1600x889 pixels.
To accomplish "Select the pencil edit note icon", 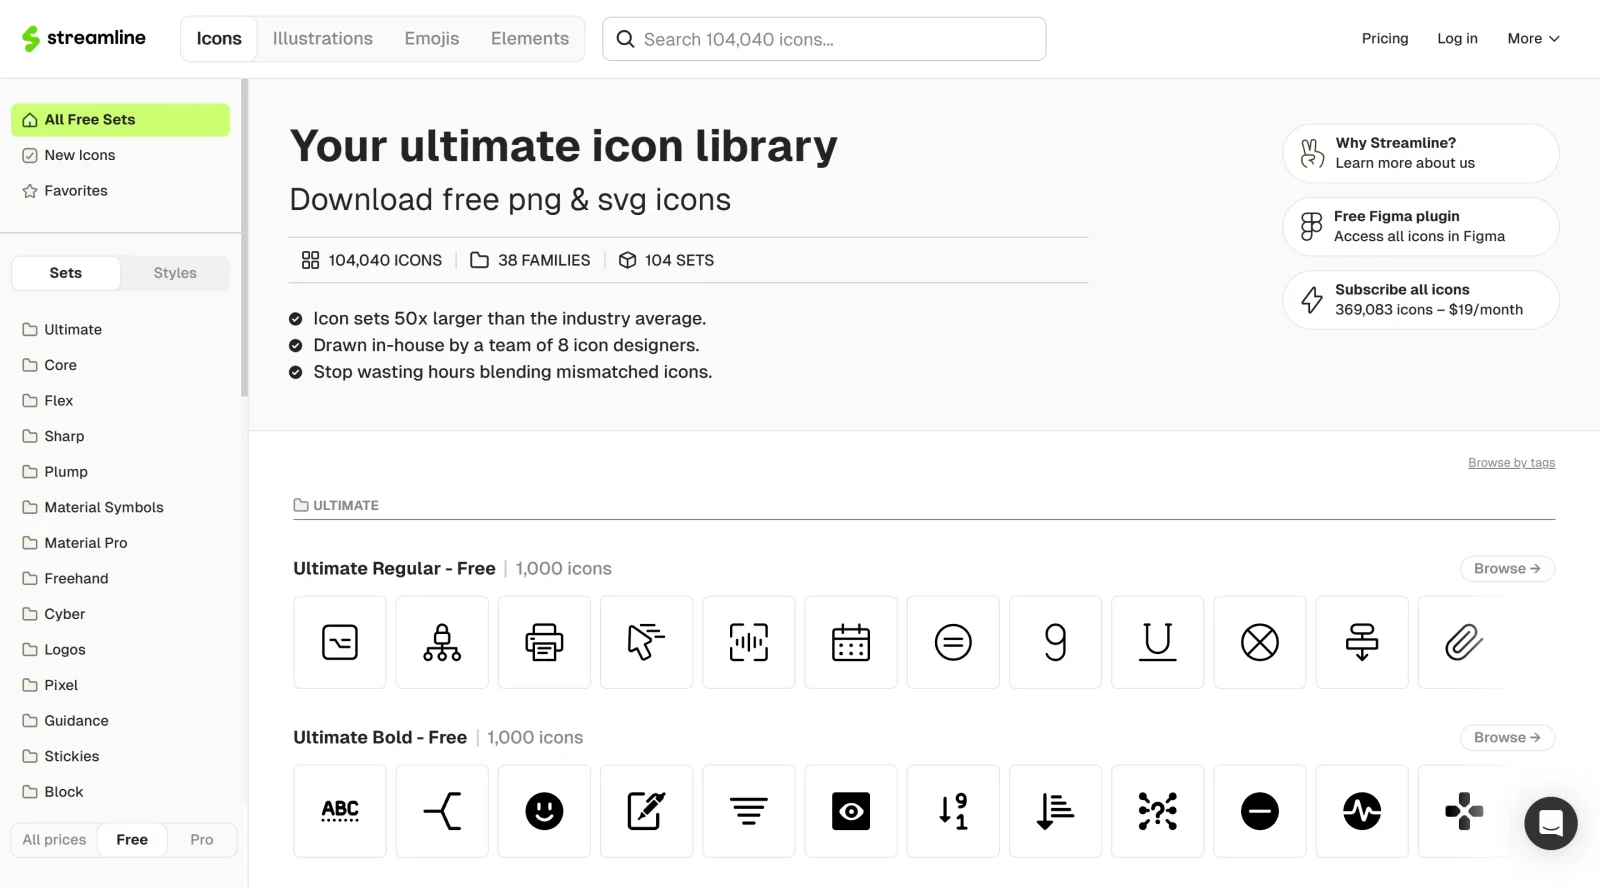I will (x=646, y=811).
